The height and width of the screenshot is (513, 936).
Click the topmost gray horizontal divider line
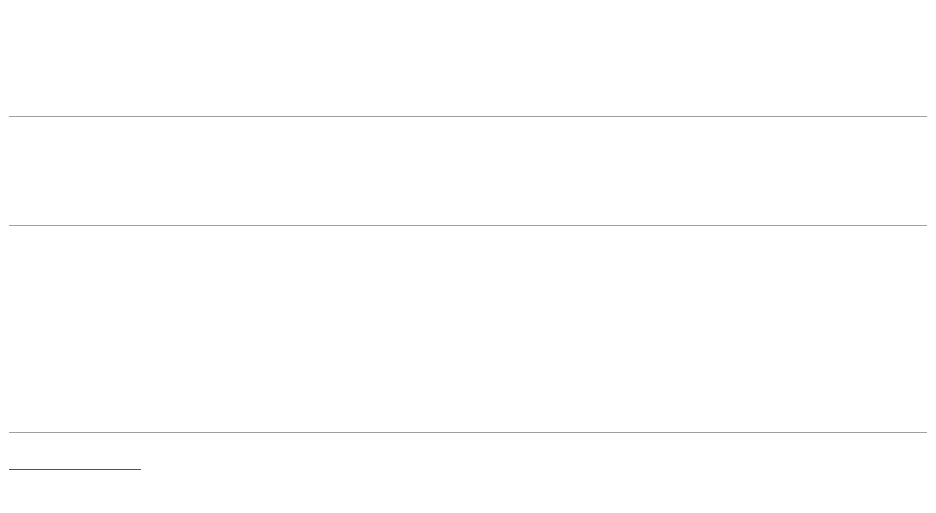468,116
